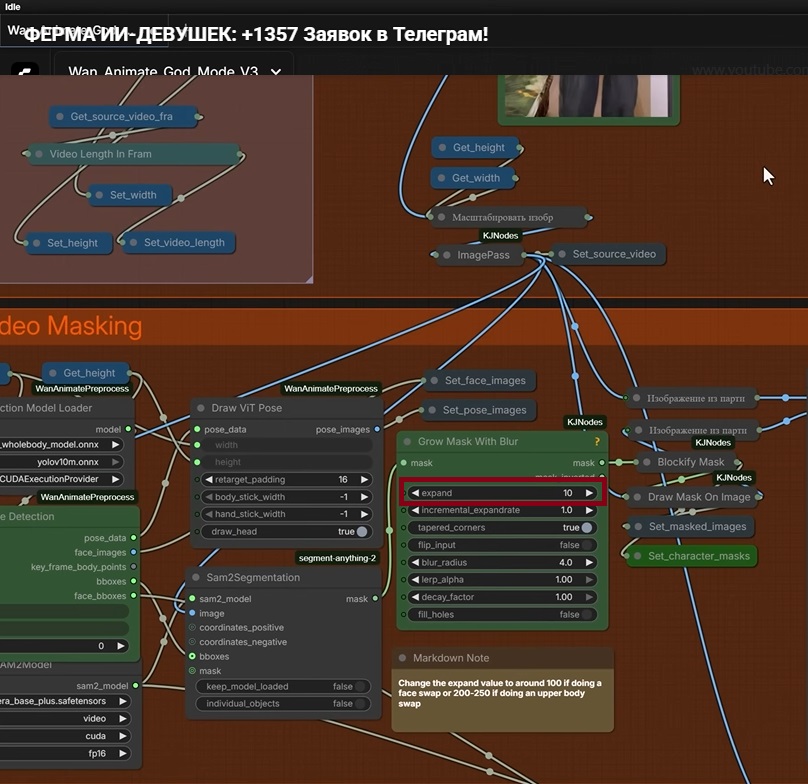
Task: Click the sam2_model input port on Sam2Segmentation
Action: [x=192, y=598]
